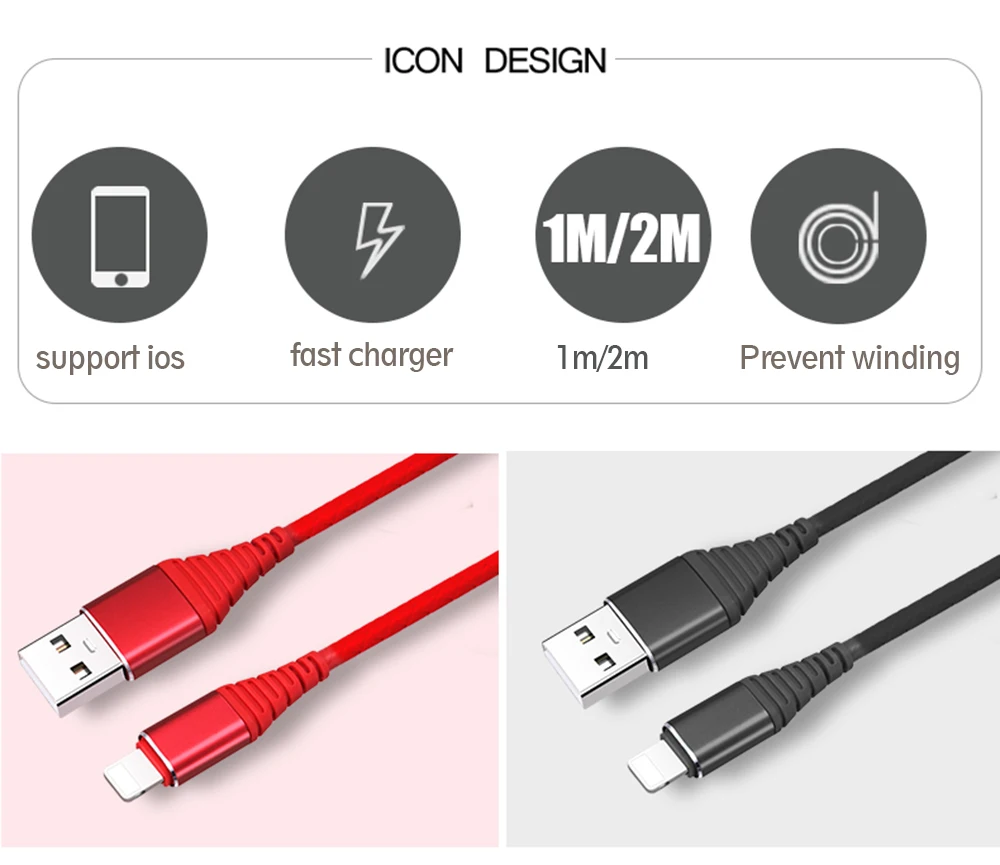1000x865 pixels.
Task: Click the 1M/2M length circle icon
Action: pos(623,235)
